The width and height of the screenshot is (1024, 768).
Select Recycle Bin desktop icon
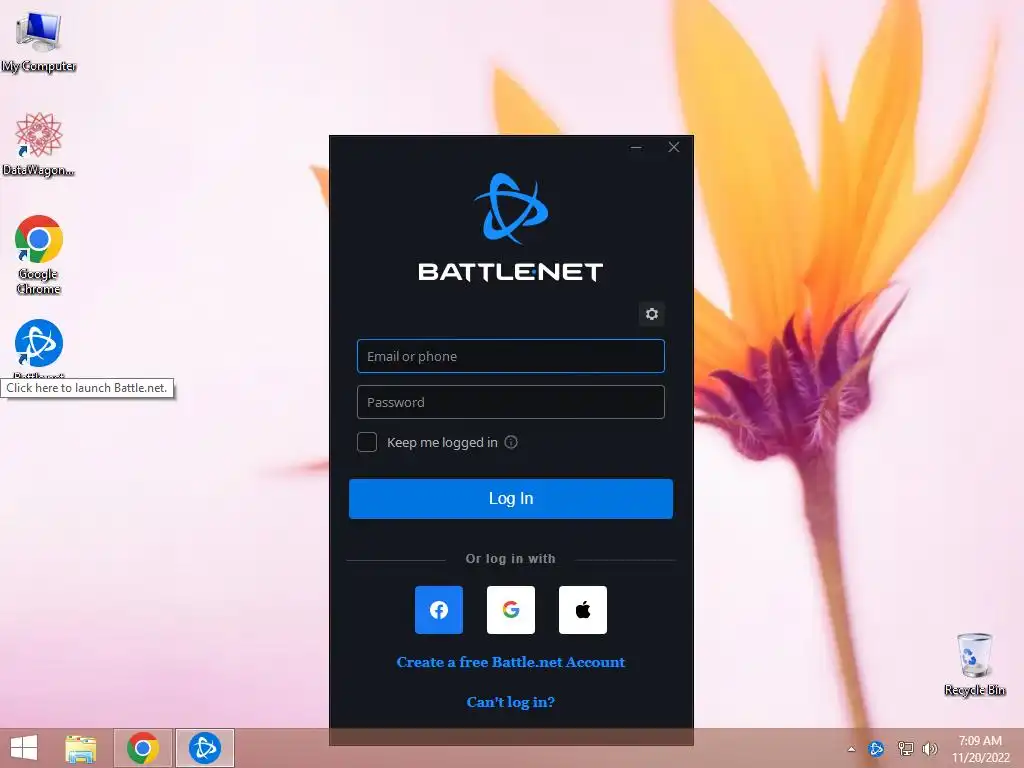(974, 665)
